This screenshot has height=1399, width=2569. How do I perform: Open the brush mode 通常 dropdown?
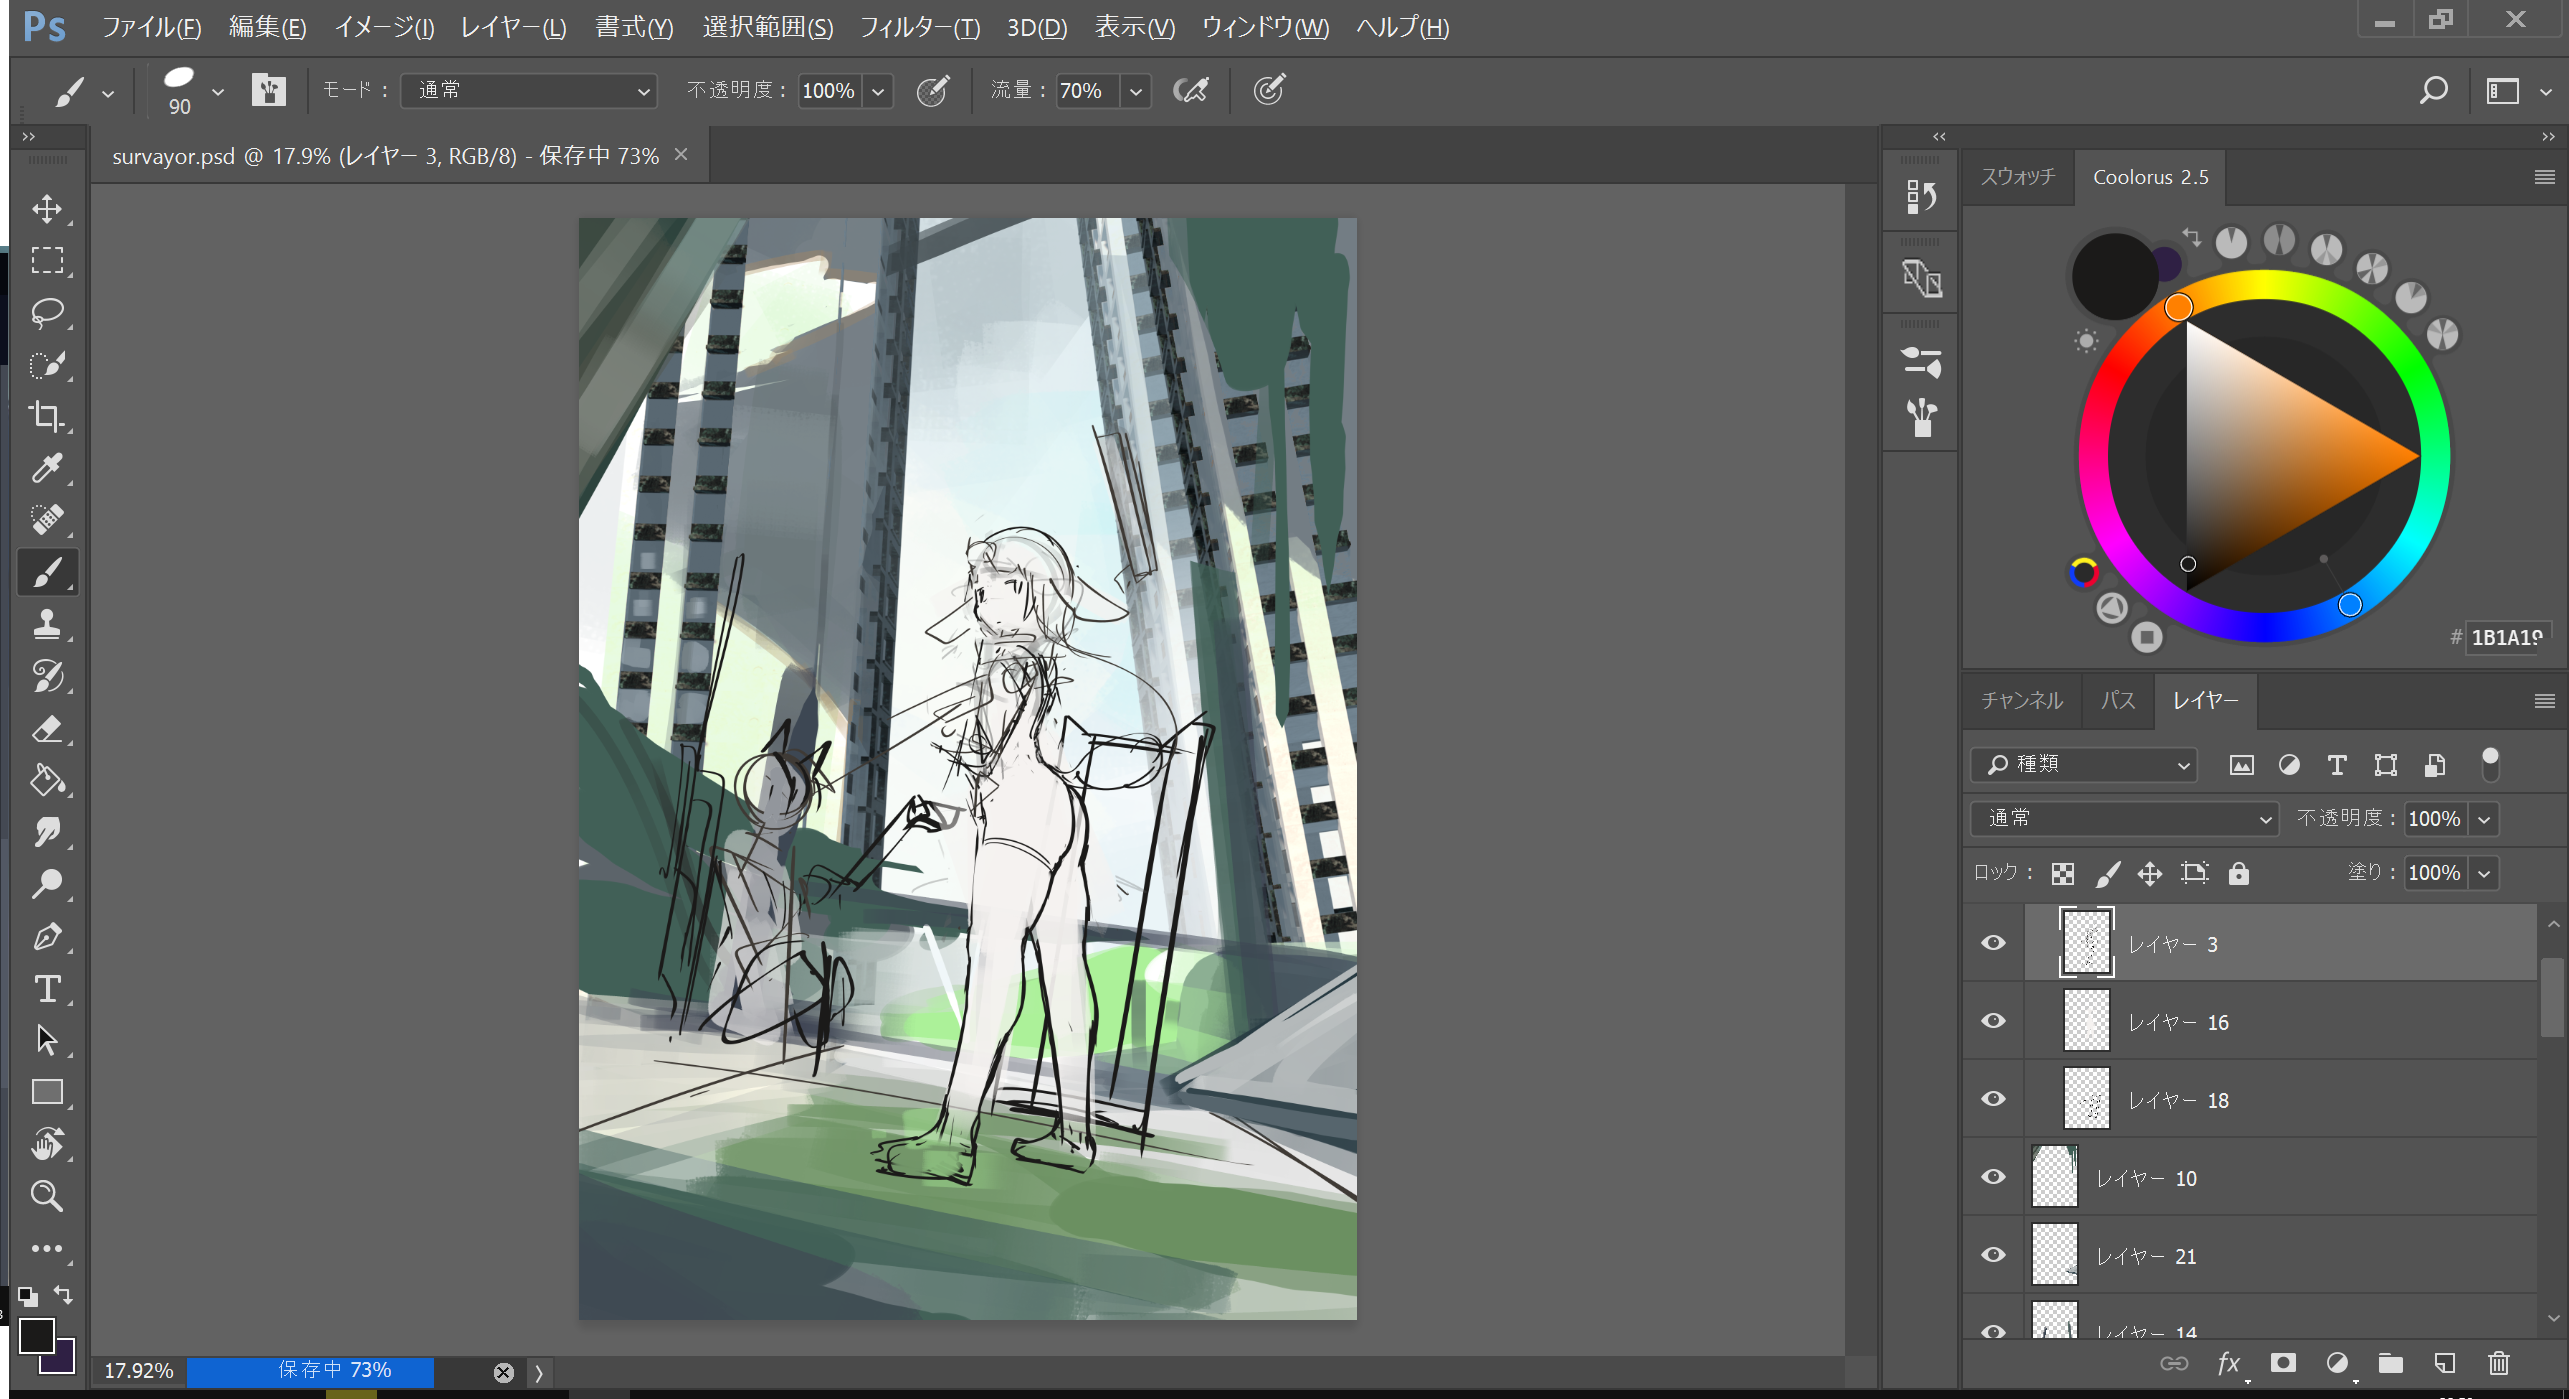[x=529, y=91]
